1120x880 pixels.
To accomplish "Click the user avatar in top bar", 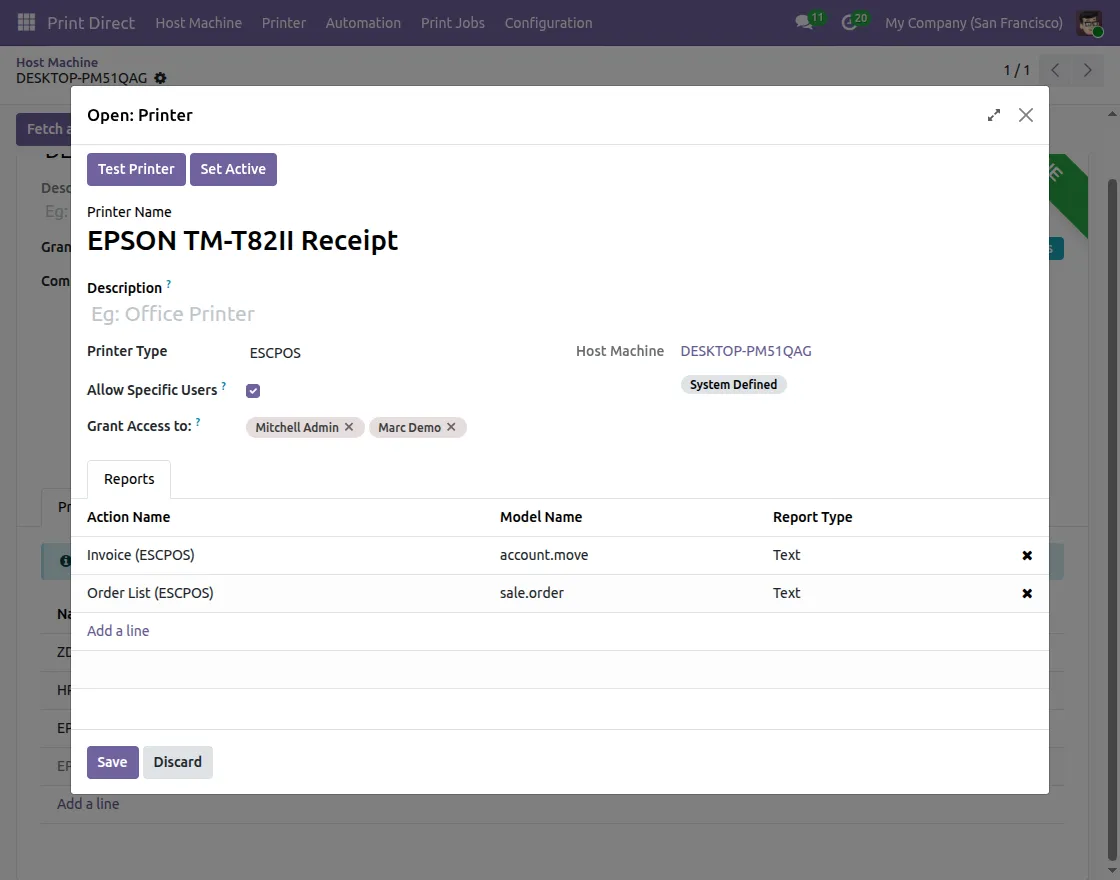I will click(x=1089, y=22).
